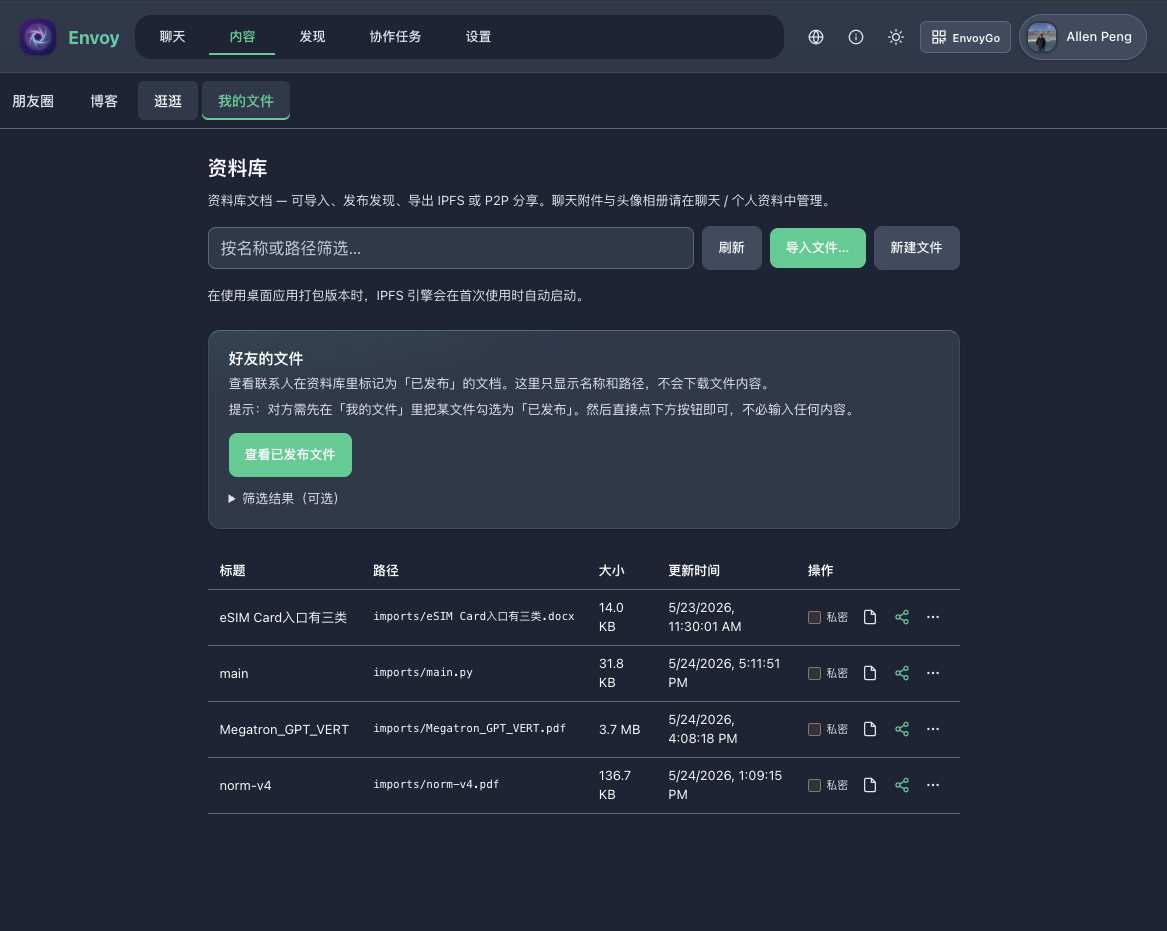1167x931 pixels.
Task: Share the eSIM Card file
Action: pos(902,617)
